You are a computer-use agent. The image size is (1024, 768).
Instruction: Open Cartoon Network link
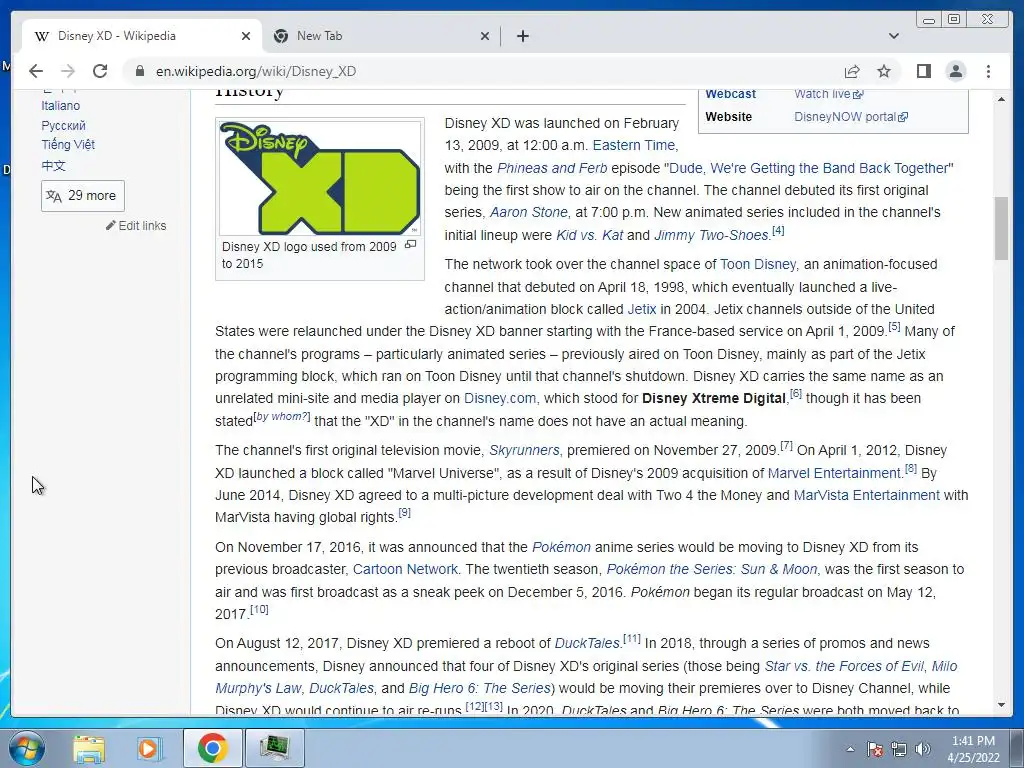pos(405,569)
